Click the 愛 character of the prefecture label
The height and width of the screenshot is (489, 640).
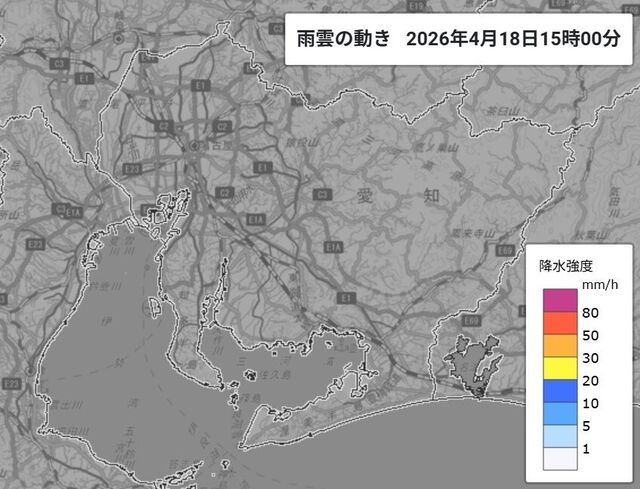click(x=364, y=196)
